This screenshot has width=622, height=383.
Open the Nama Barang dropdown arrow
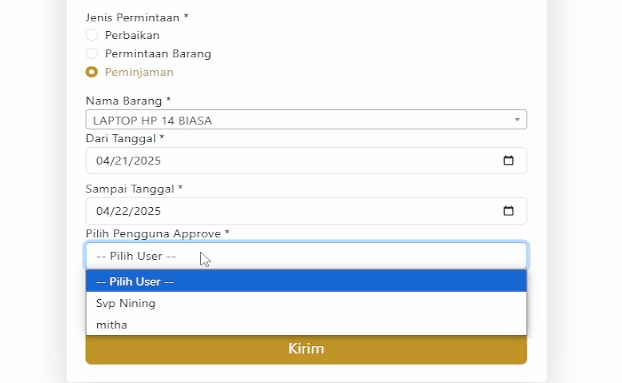517,120
